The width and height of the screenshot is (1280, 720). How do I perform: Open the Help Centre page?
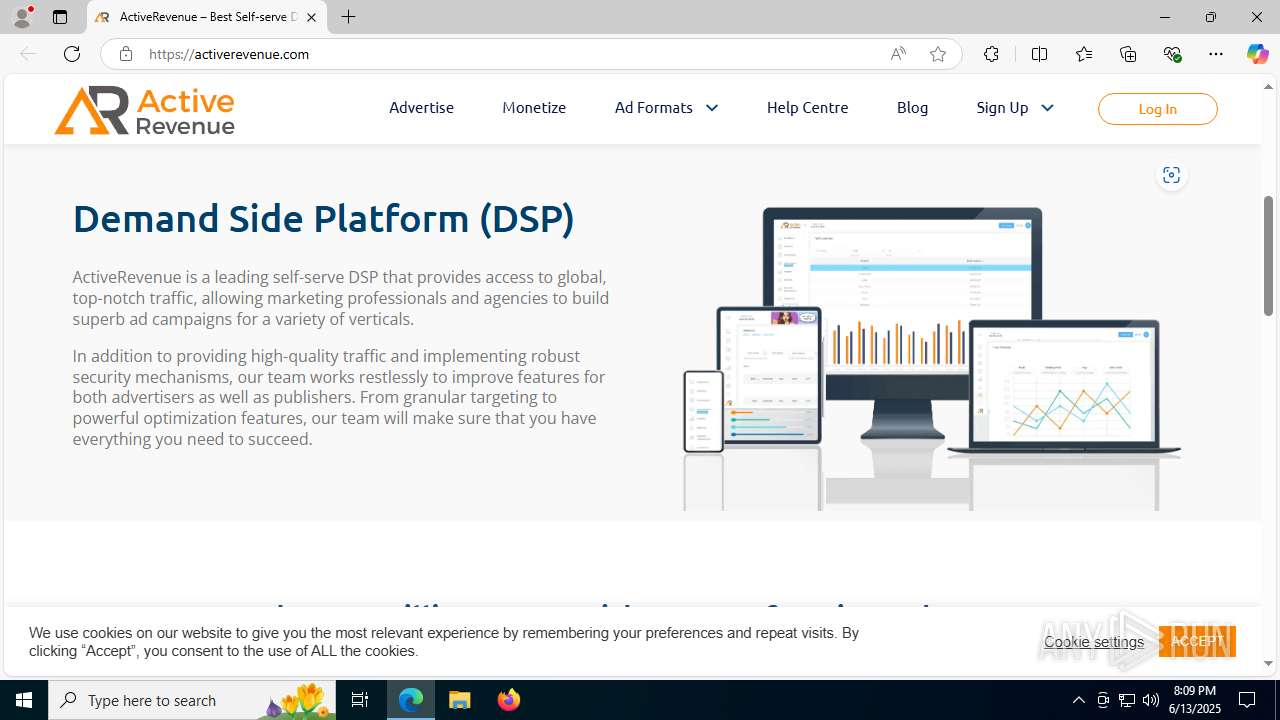pyautogui.click(x=807, y=107)
